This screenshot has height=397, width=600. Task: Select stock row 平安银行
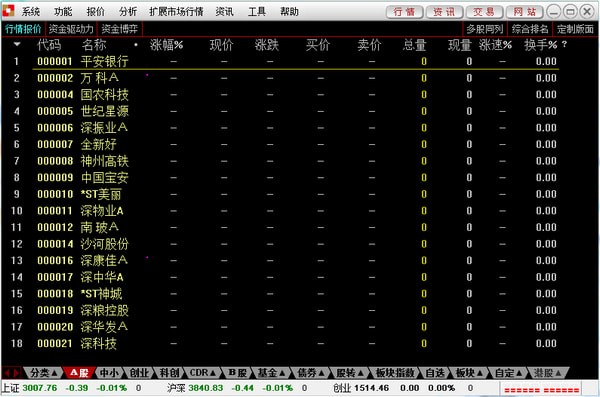point(285,61)
